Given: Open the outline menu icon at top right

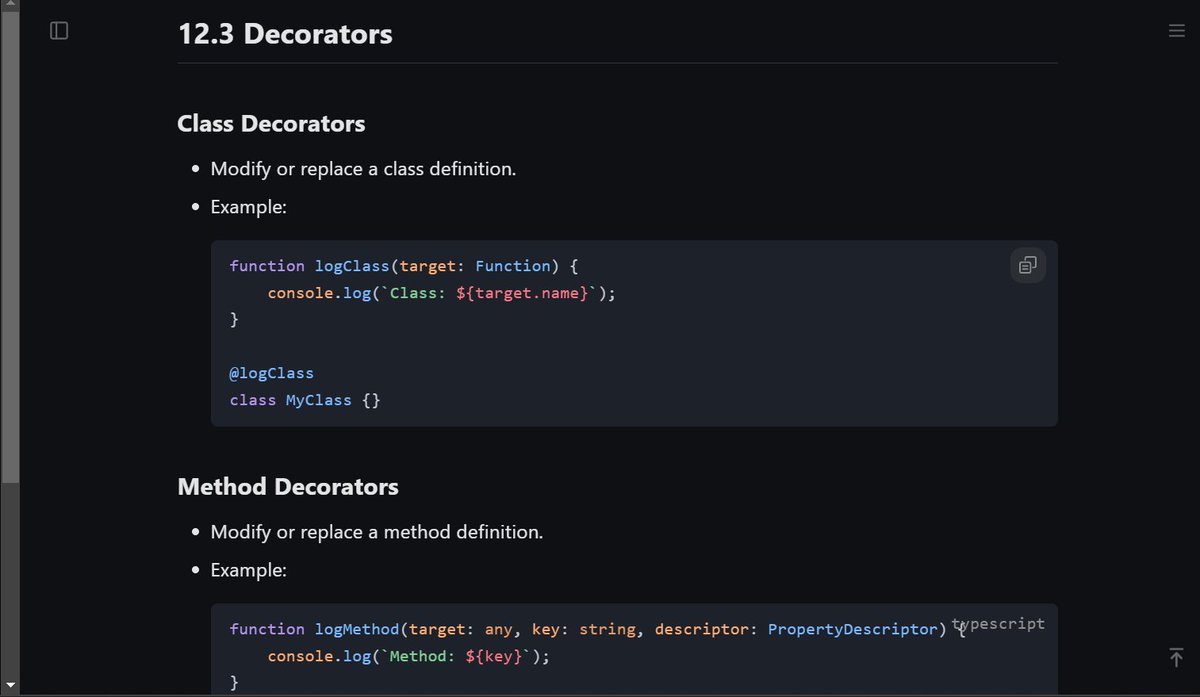Looking at the screenshot, I should [x=1177, y=31].
